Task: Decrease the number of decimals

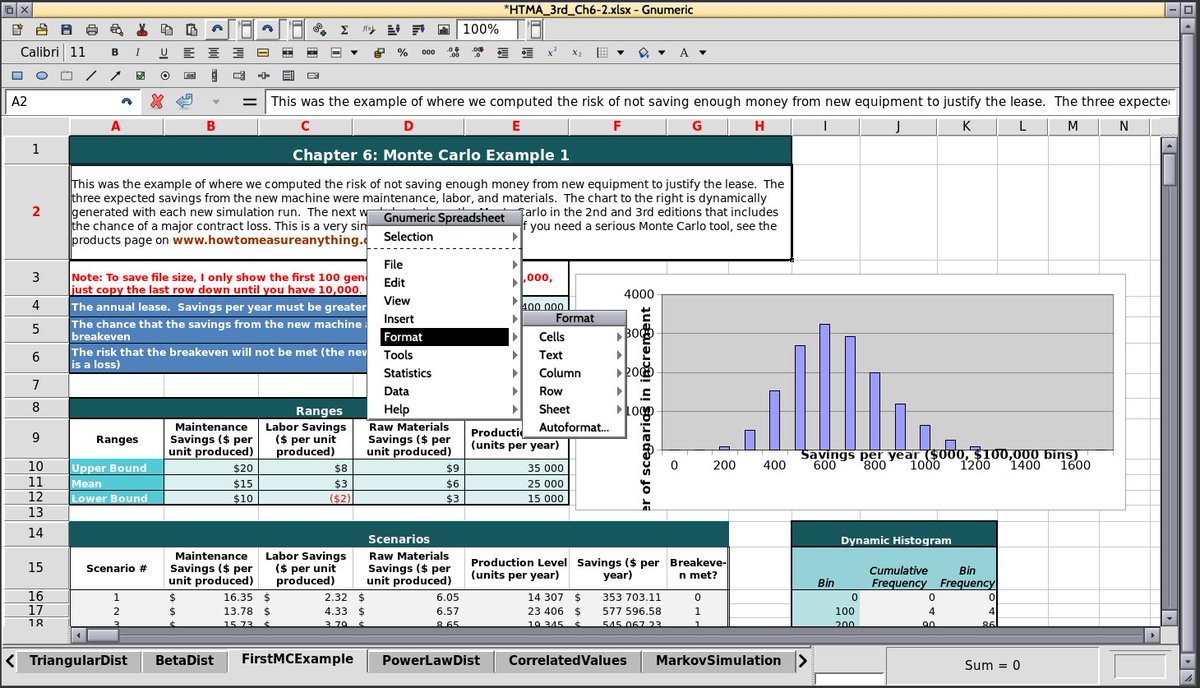Action: 478,53
